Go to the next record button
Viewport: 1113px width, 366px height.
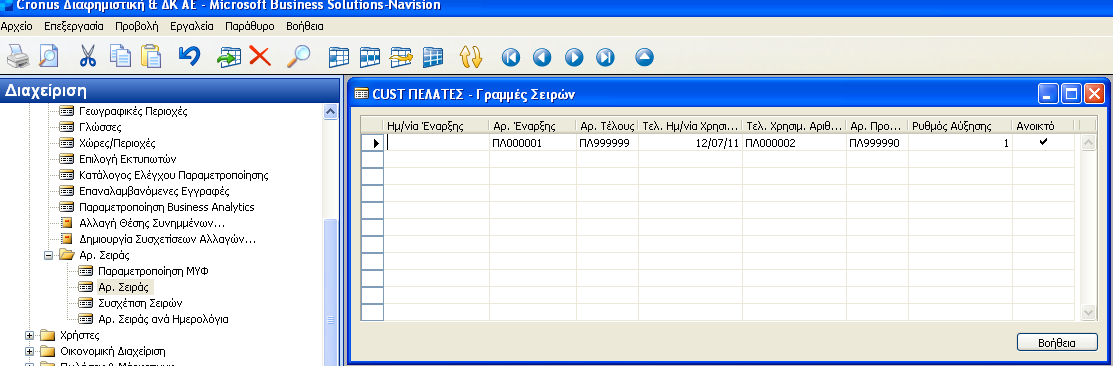coord(574,57)
